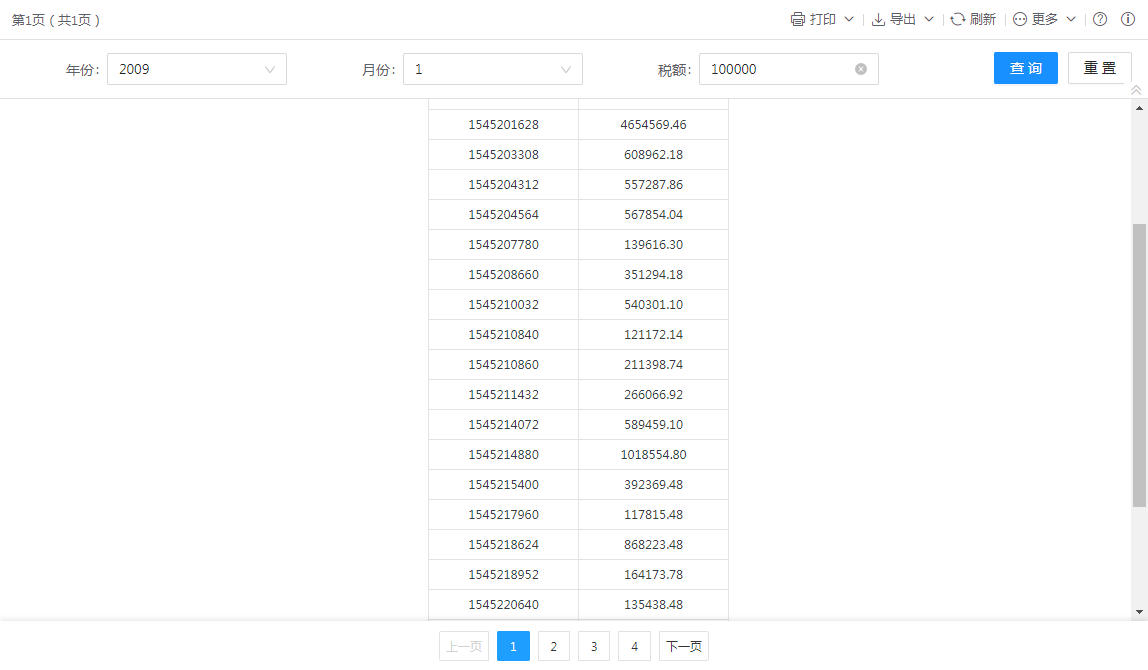Select table cell 1545214880
The width and height of the screenshot is (1148, 670).
503,455
